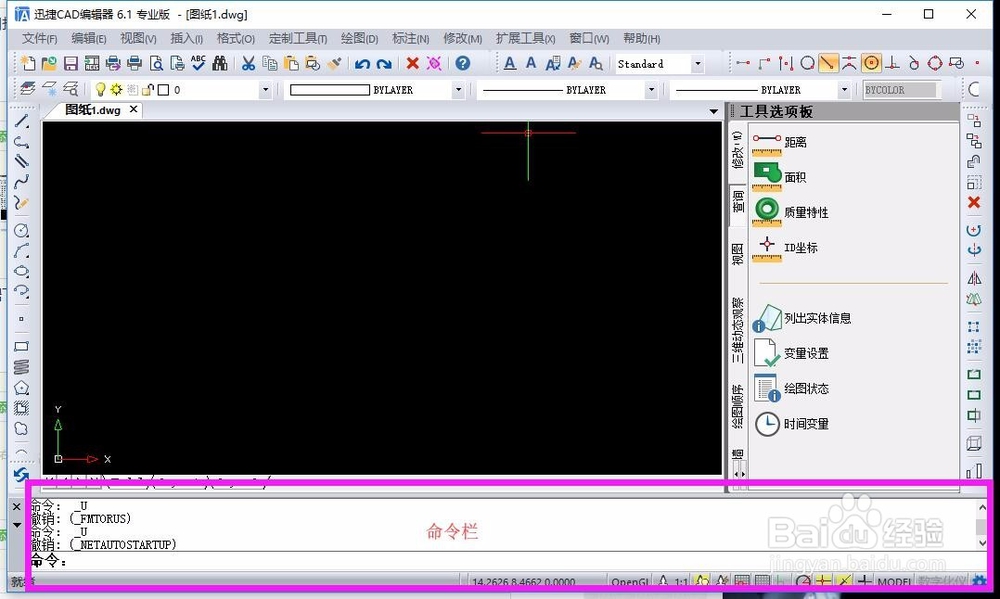Image resolution: width=1000 pixels, height=599 pixels.
Task: Toggle the perpendicular snap button
Action: (x=892, y=63)
